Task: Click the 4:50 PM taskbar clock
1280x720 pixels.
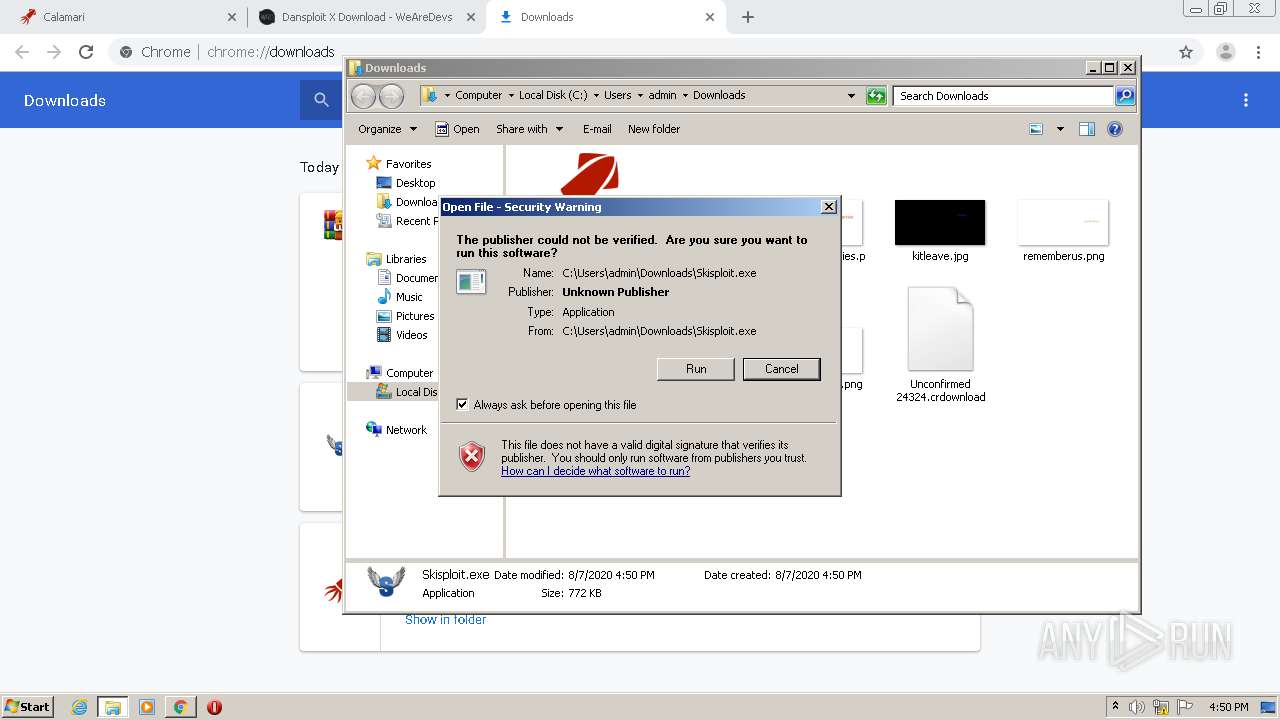Action: click(1228, 707)
